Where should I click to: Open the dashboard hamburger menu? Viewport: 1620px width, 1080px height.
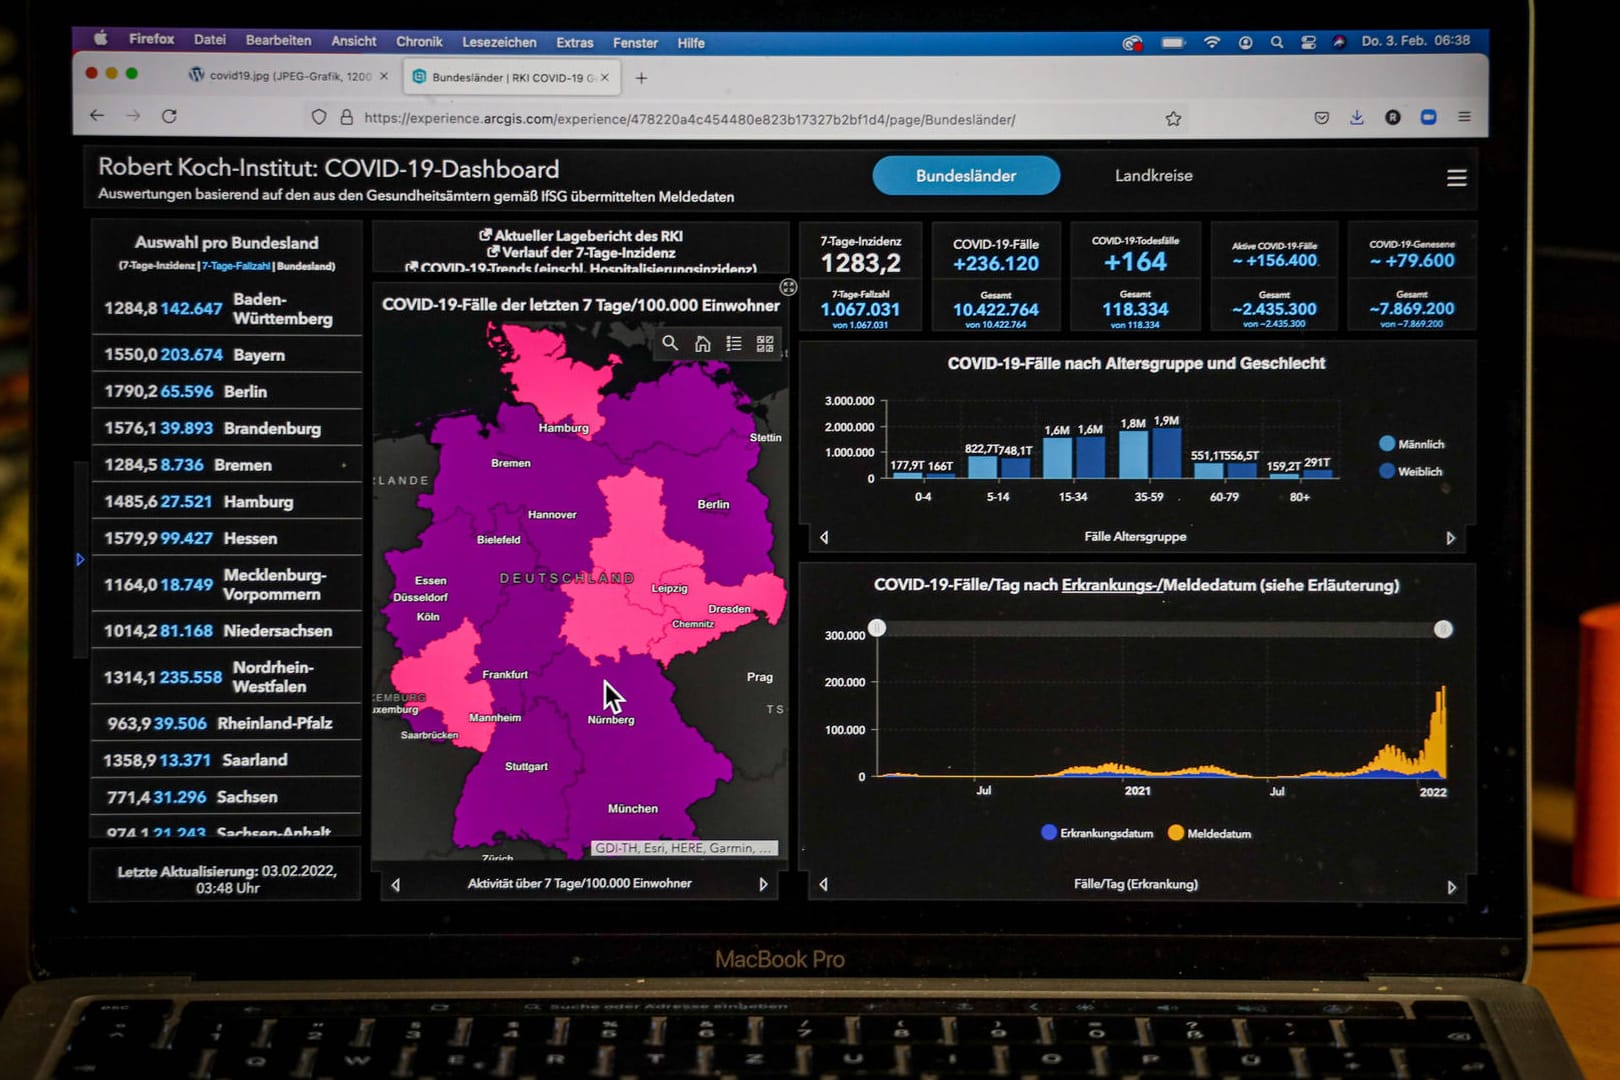coord(1456,178)
